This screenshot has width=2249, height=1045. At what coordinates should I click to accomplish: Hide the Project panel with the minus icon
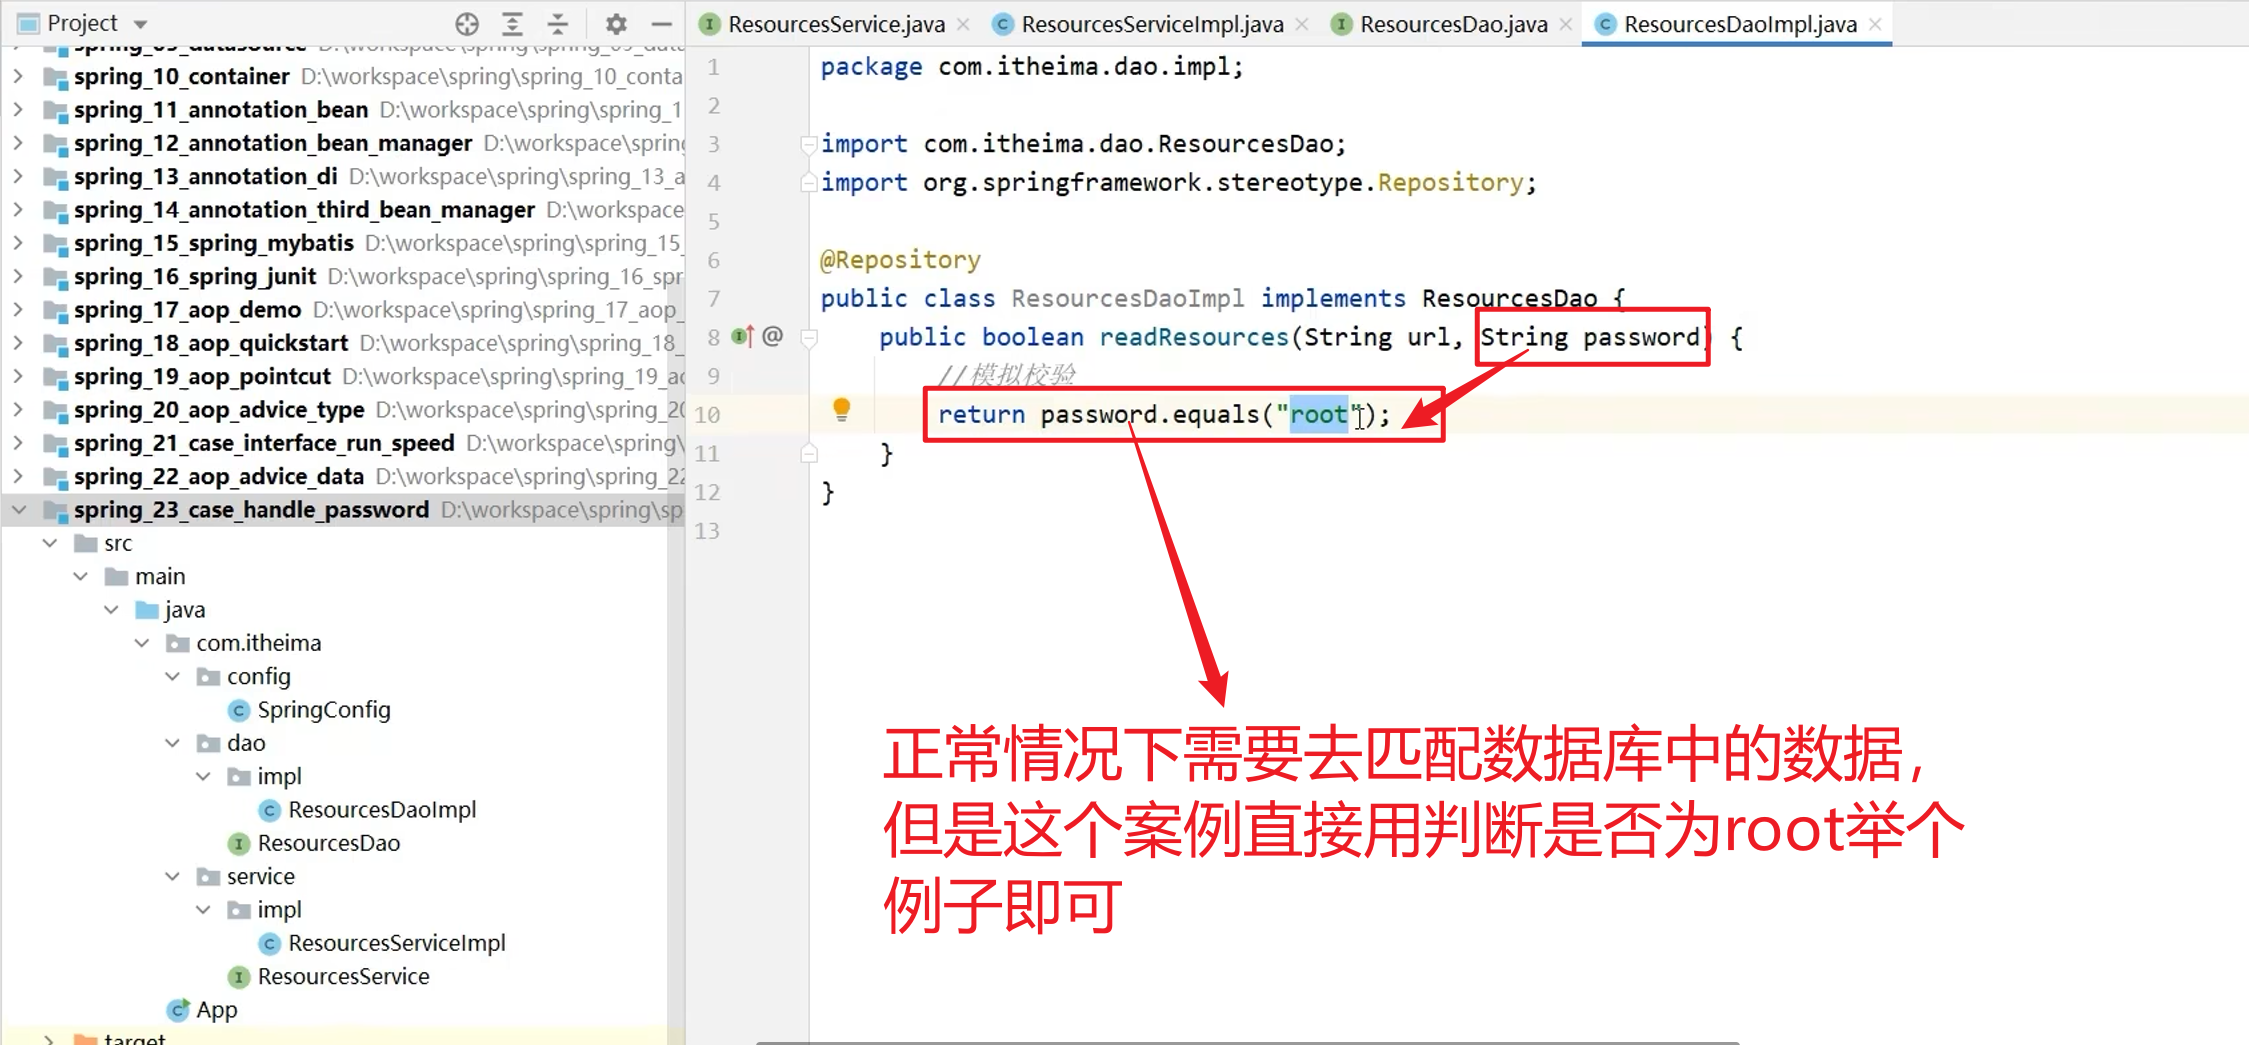point(661,23)
